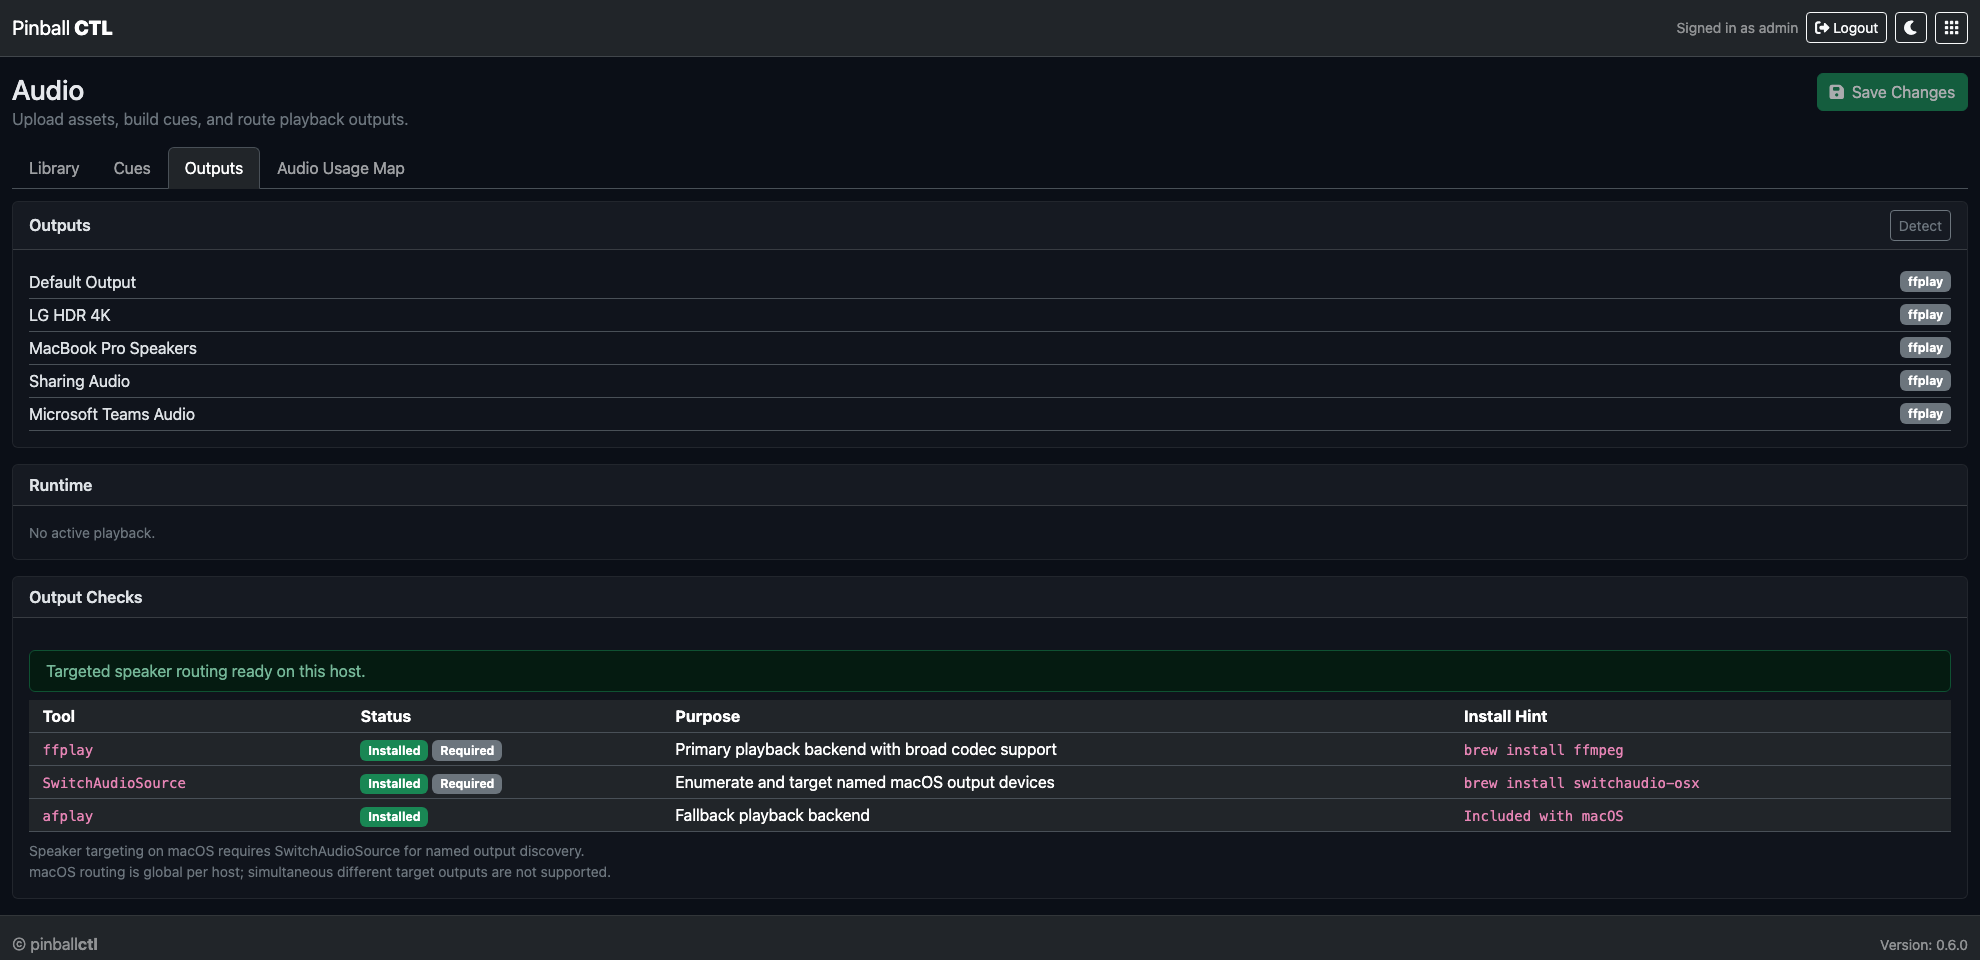Screen dimensions: 1980x960
Task: Select the LG HDR 4K output row
Action: point(70,314)
